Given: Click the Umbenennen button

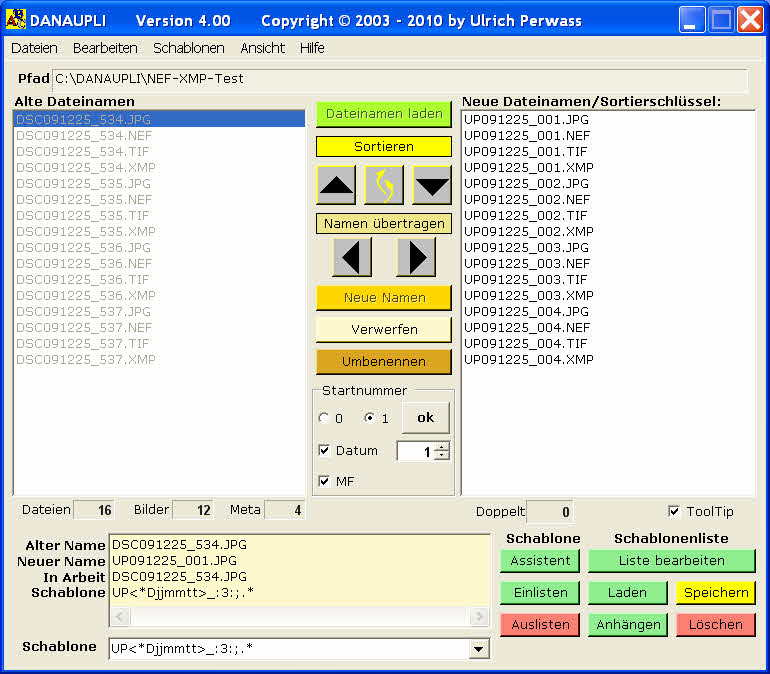Looking at the screenshot, I should 384,361.
